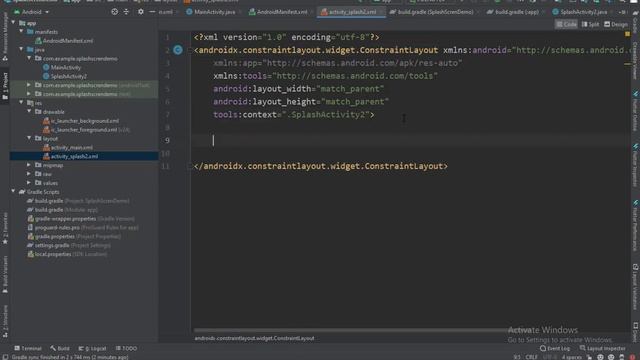Switch editor to Split view
The height and width of the screenshot is (360, 640).
point(590,24)
